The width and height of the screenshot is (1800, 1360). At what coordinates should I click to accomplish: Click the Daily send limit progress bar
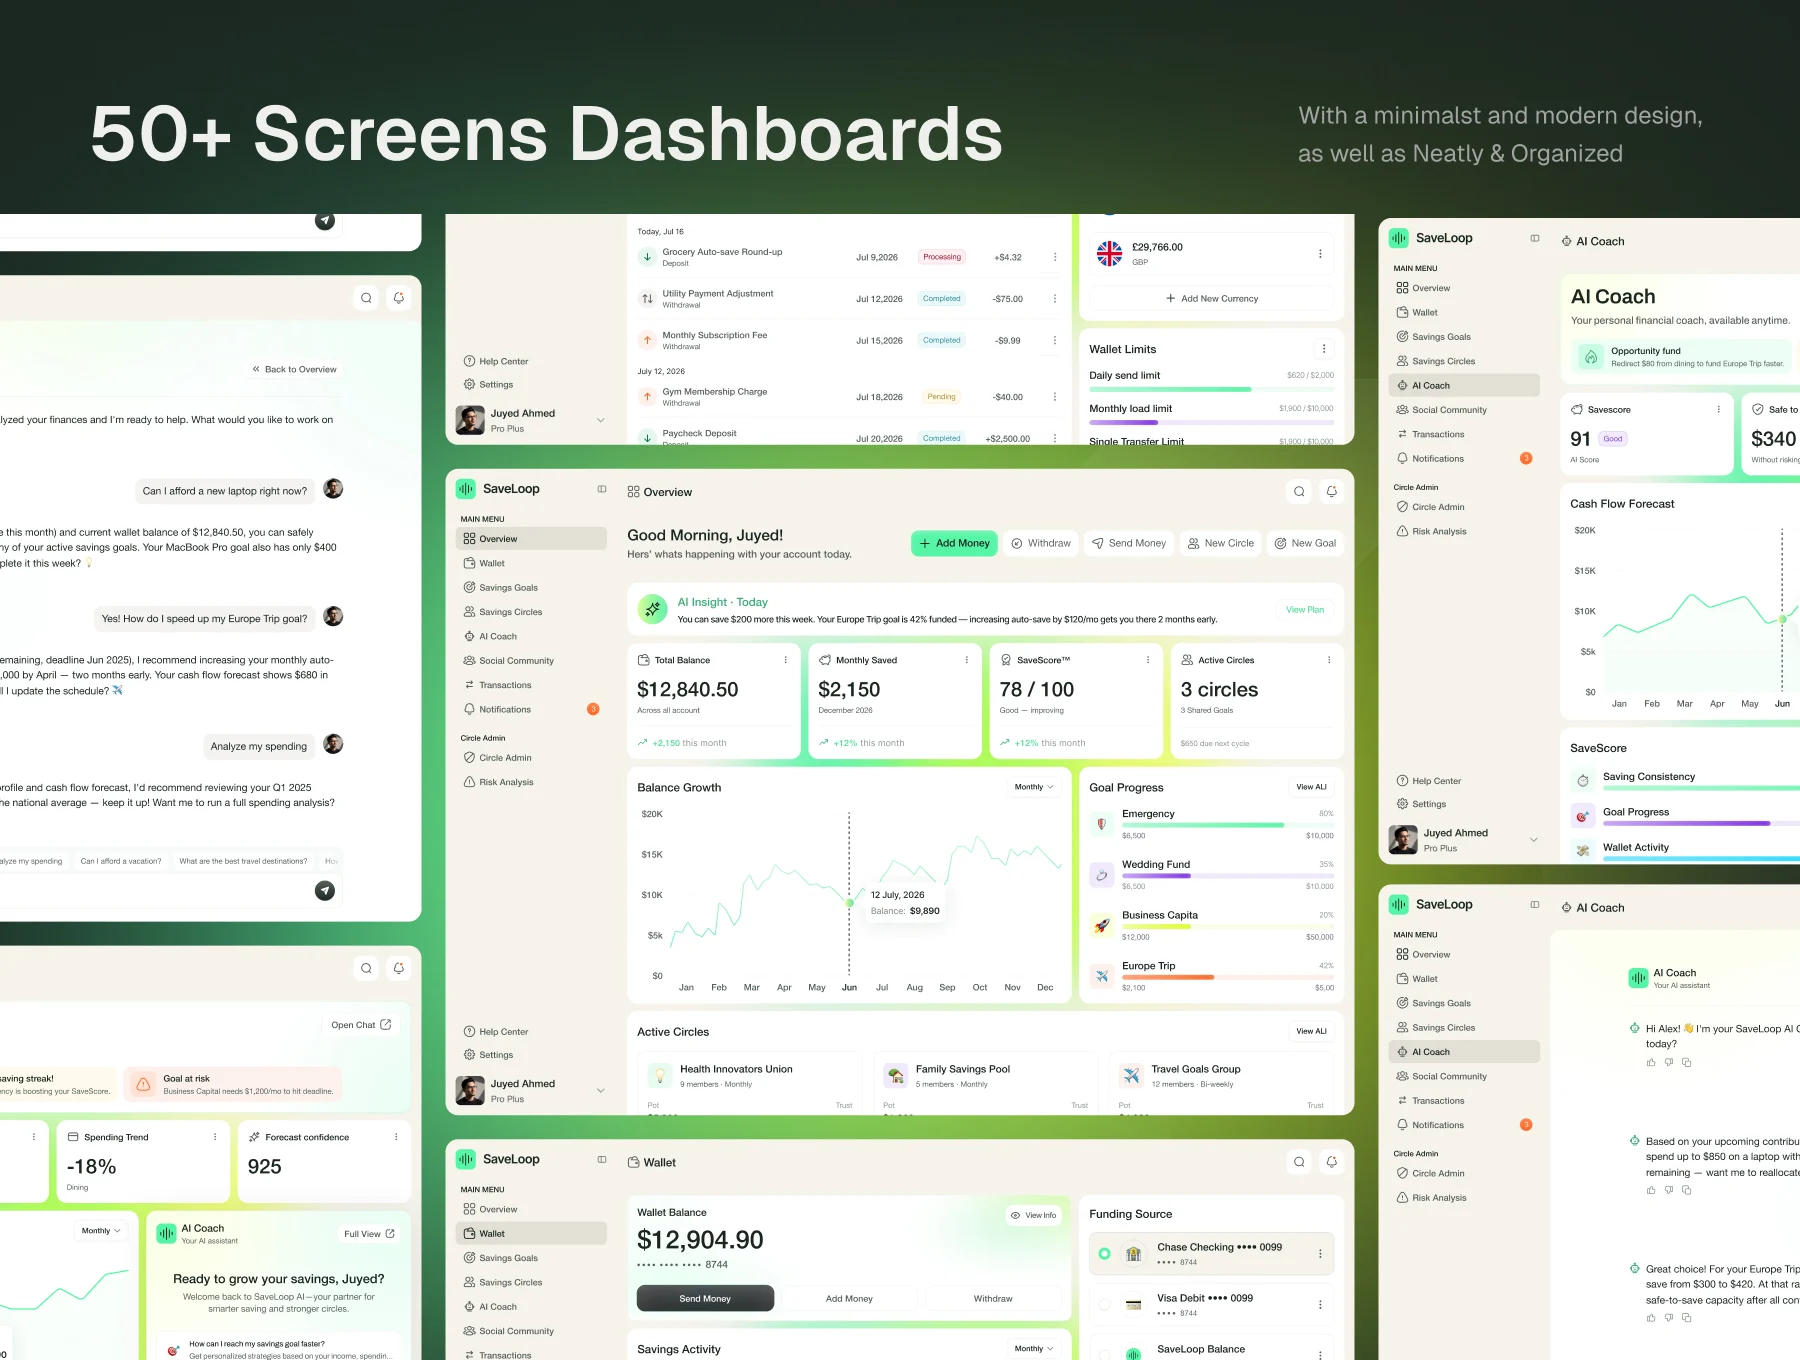tap(1211, 389)
